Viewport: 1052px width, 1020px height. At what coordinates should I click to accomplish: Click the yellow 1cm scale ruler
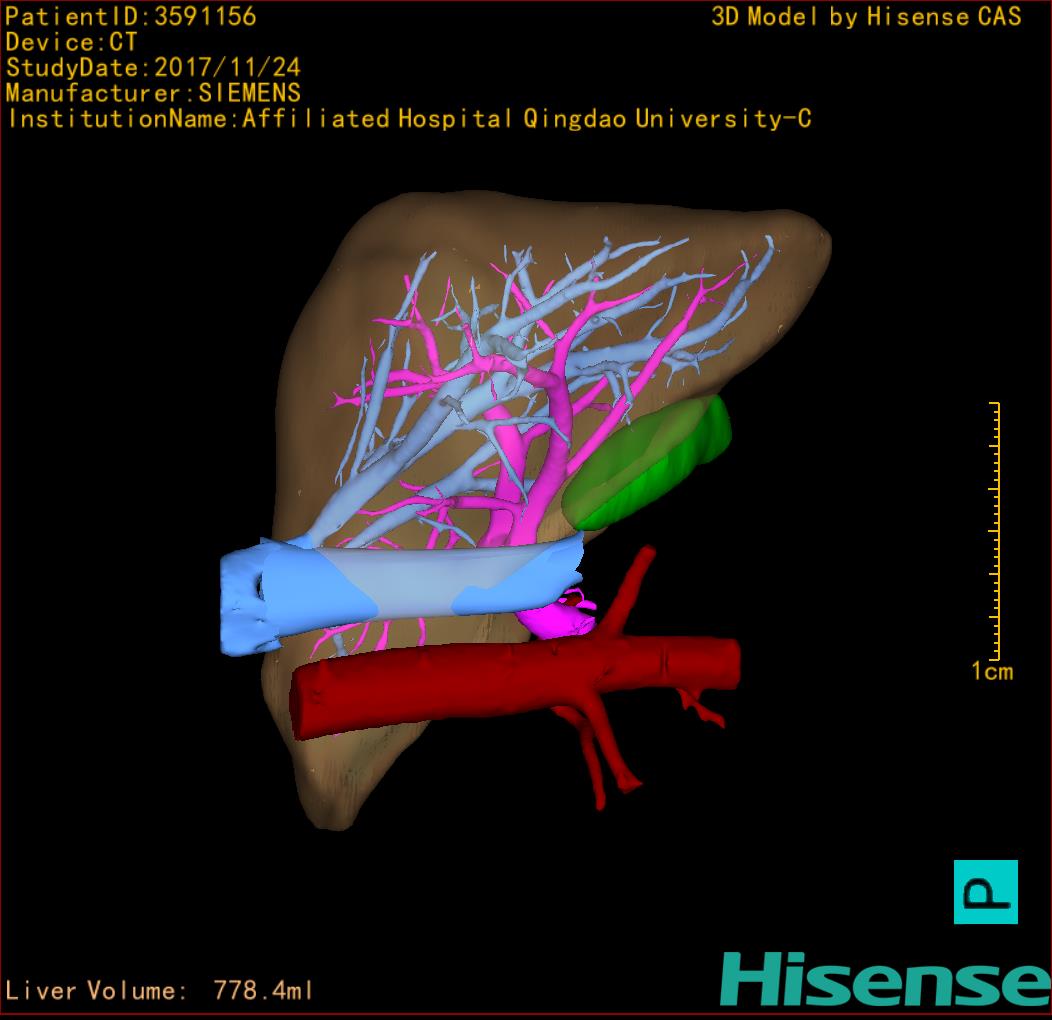(x=995, y=531)
